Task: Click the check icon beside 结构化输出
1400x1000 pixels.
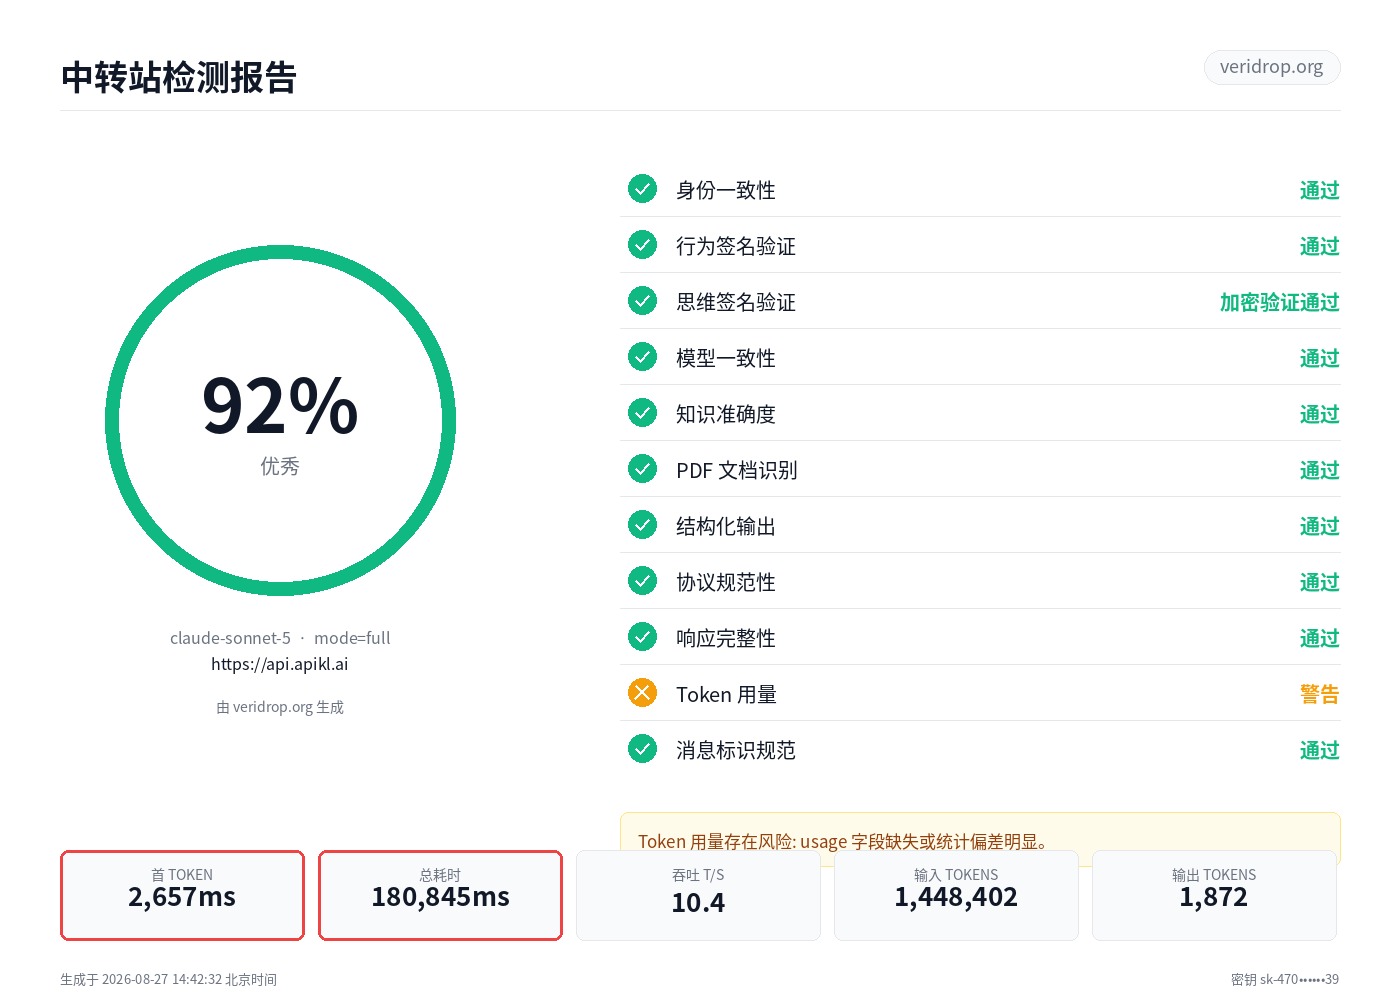Action: tap(642, 525)
